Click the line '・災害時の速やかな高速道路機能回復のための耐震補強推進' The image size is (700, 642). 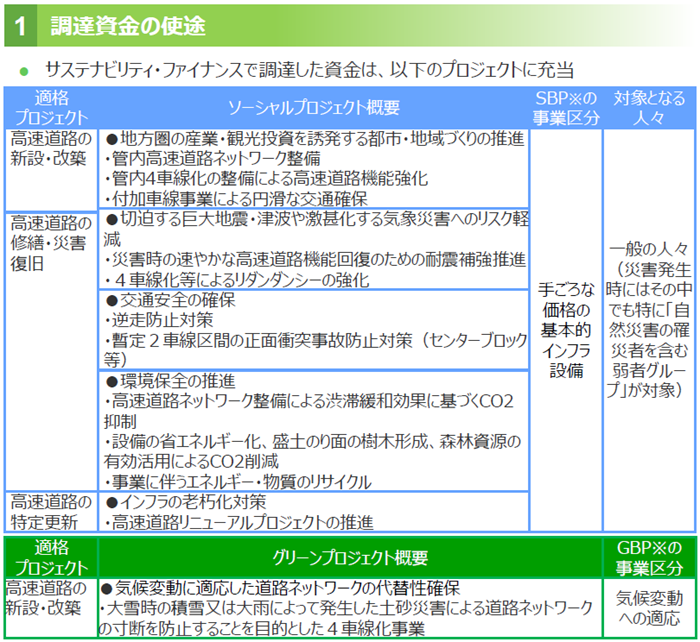(315, 259)
